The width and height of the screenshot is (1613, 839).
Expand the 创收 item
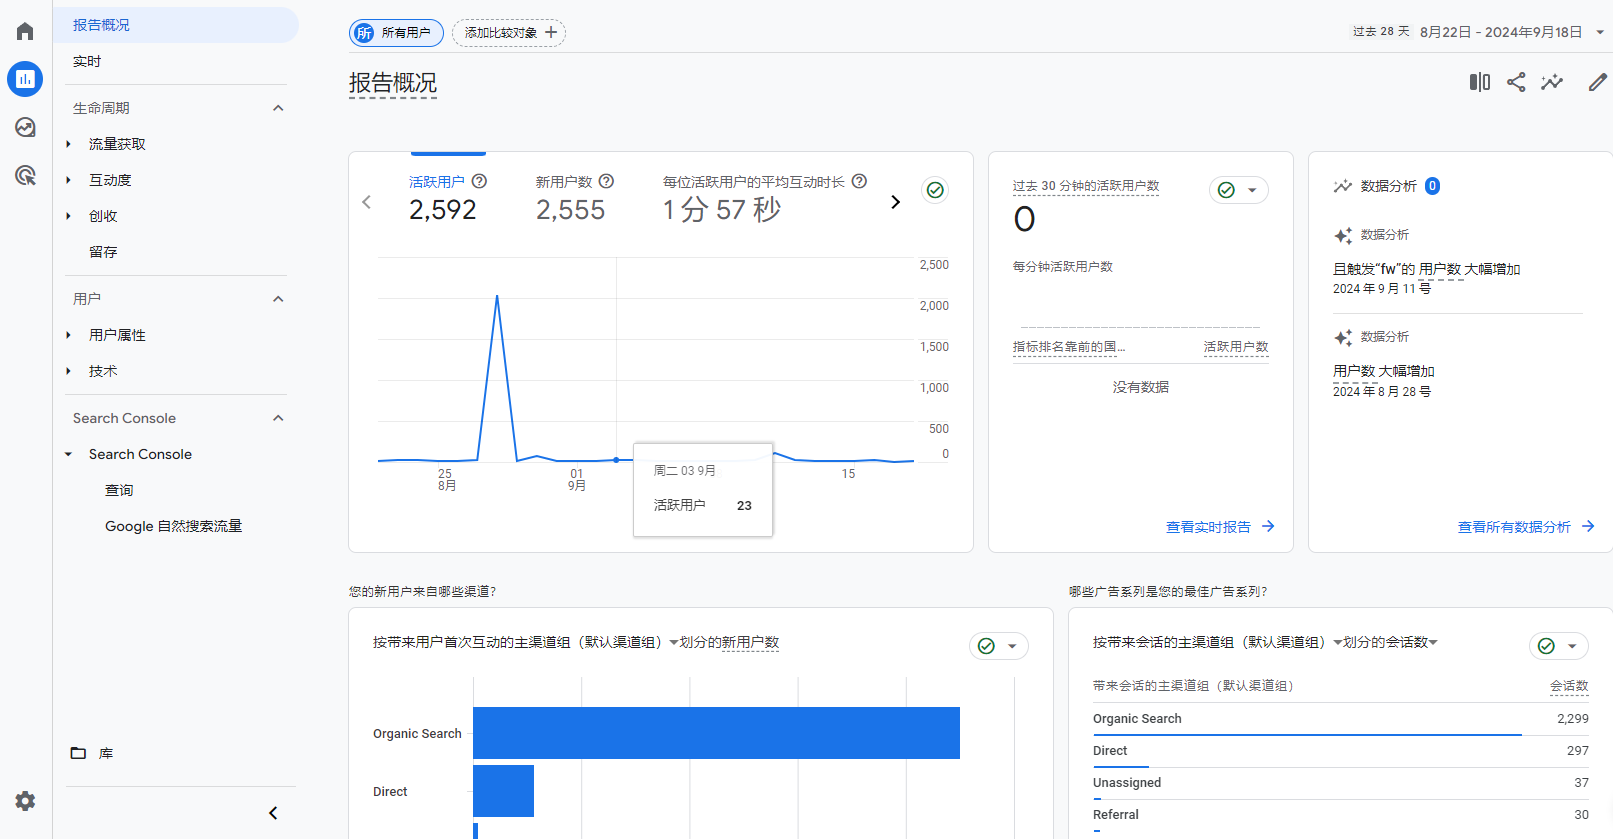coord(68,216)
